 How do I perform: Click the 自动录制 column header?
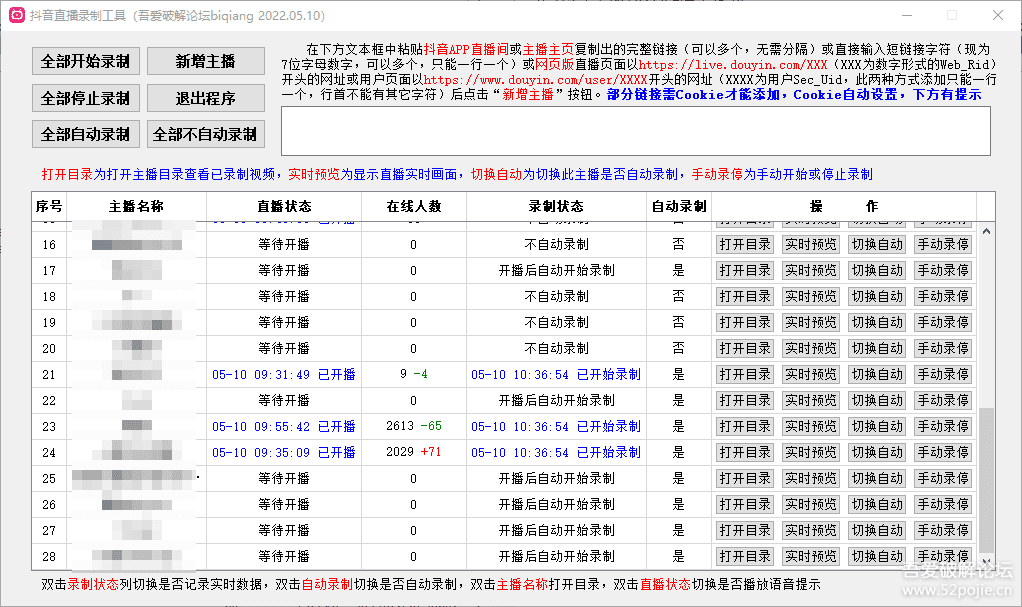679,207
